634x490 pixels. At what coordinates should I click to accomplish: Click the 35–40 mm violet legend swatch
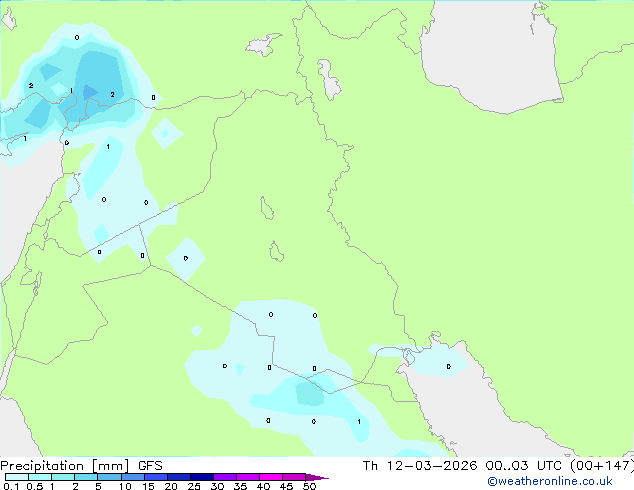(x=248, y=477)
